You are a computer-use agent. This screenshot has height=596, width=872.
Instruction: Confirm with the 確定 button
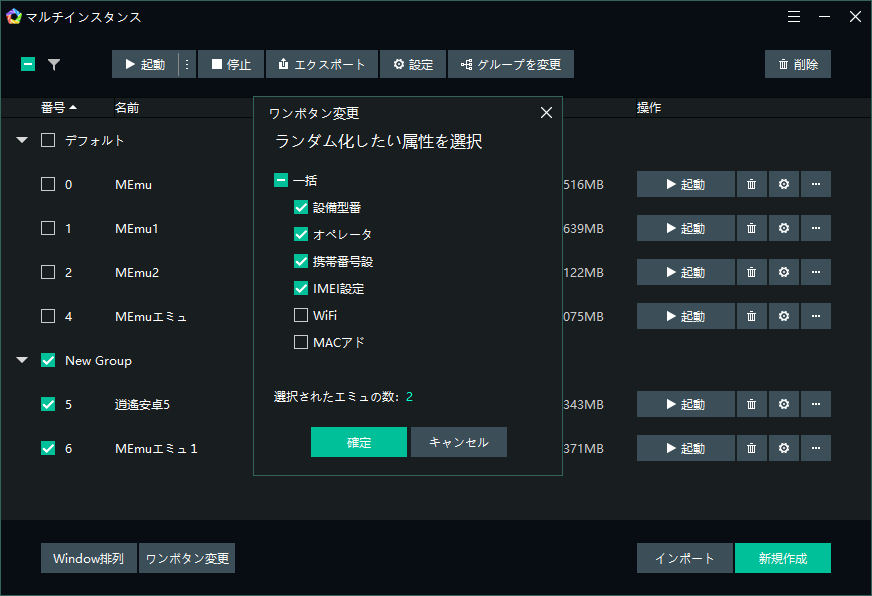click(x=358, y=442)
